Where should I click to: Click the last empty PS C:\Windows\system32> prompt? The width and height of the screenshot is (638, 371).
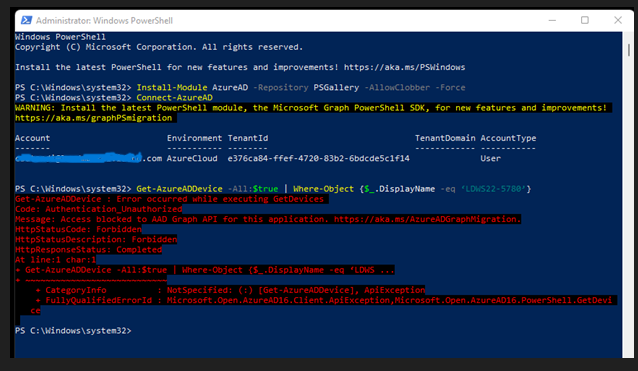73,331
